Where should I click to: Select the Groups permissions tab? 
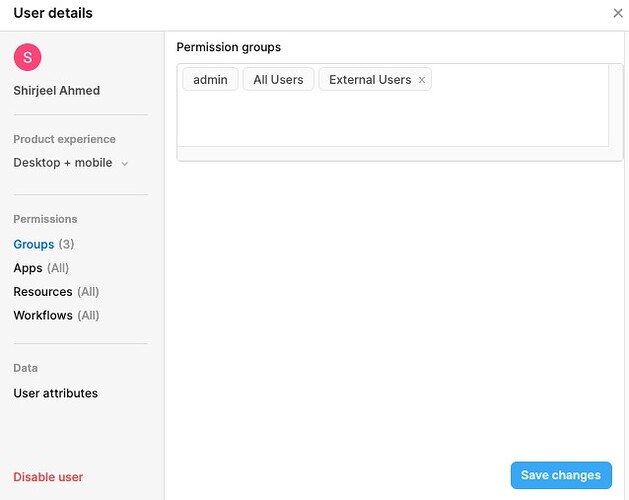coord(34,244)
